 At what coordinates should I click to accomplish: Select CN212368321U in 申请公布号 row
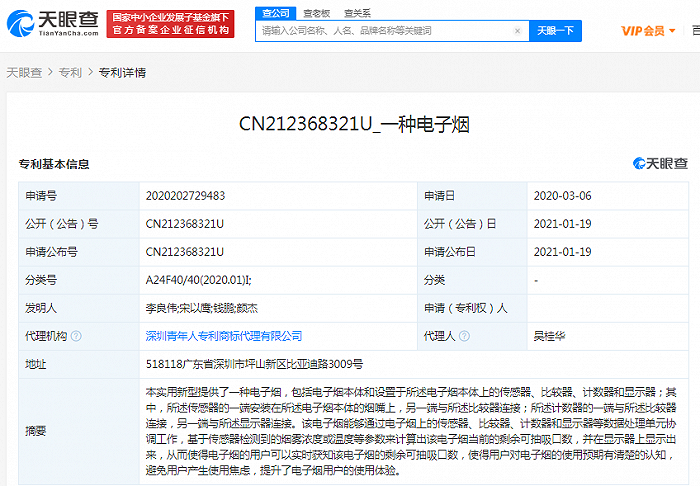[x=184, y=252]
